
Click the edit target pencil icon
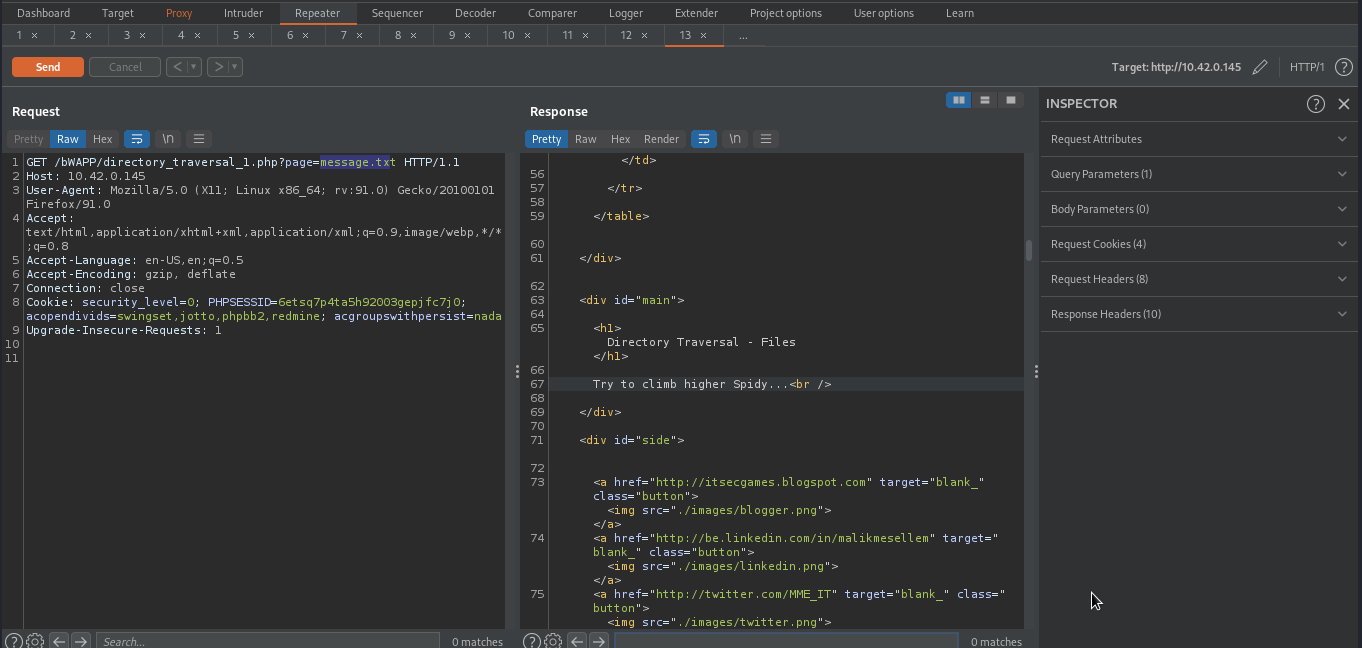point(1260,67)
